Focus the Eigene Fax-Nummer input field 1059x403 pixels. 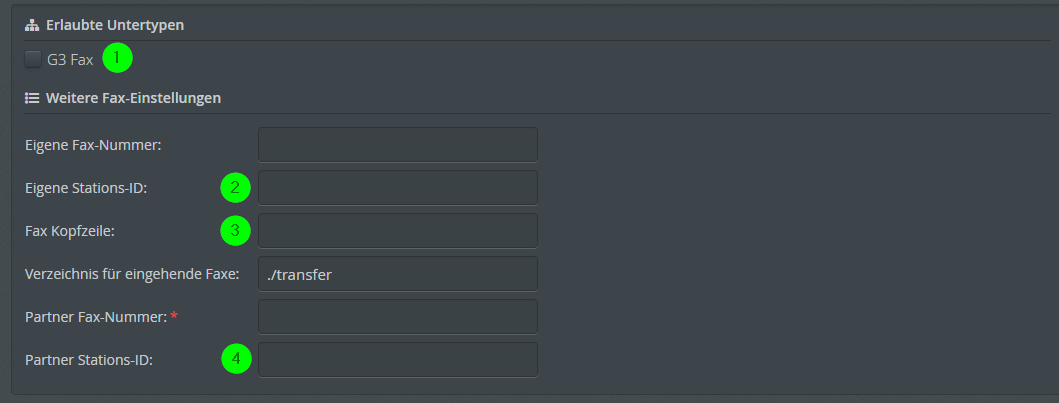click(x=398, y=144)
